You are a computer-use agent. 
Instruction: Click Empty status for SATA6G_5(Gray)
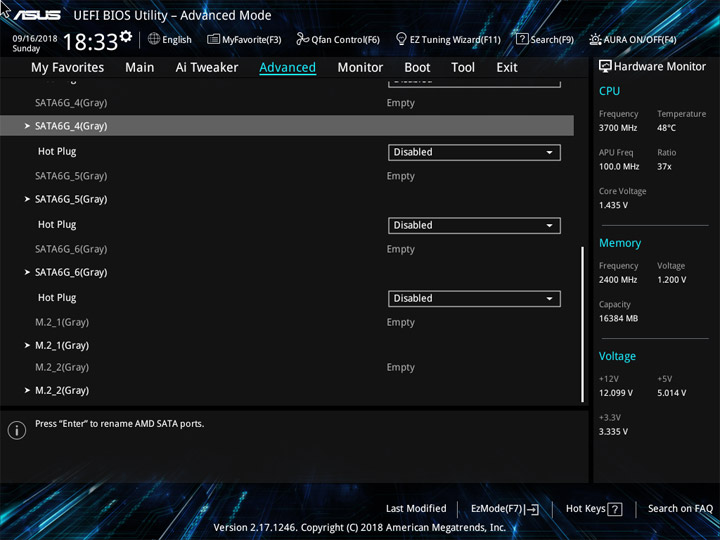coord(400,176)
